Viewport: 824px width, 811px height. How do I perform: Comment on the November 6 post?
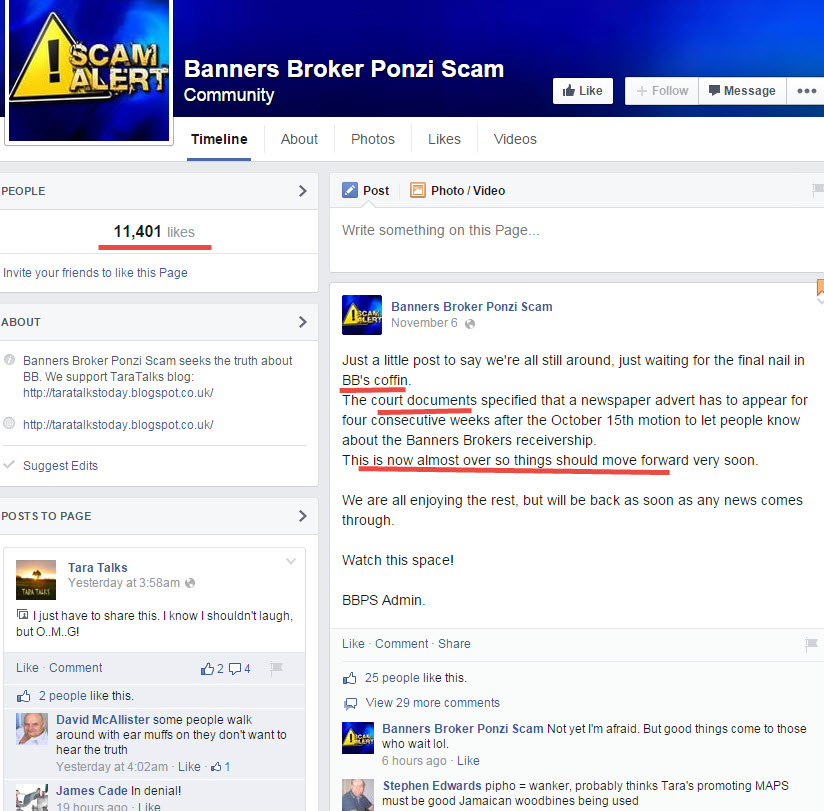click(x=401, y=644)
